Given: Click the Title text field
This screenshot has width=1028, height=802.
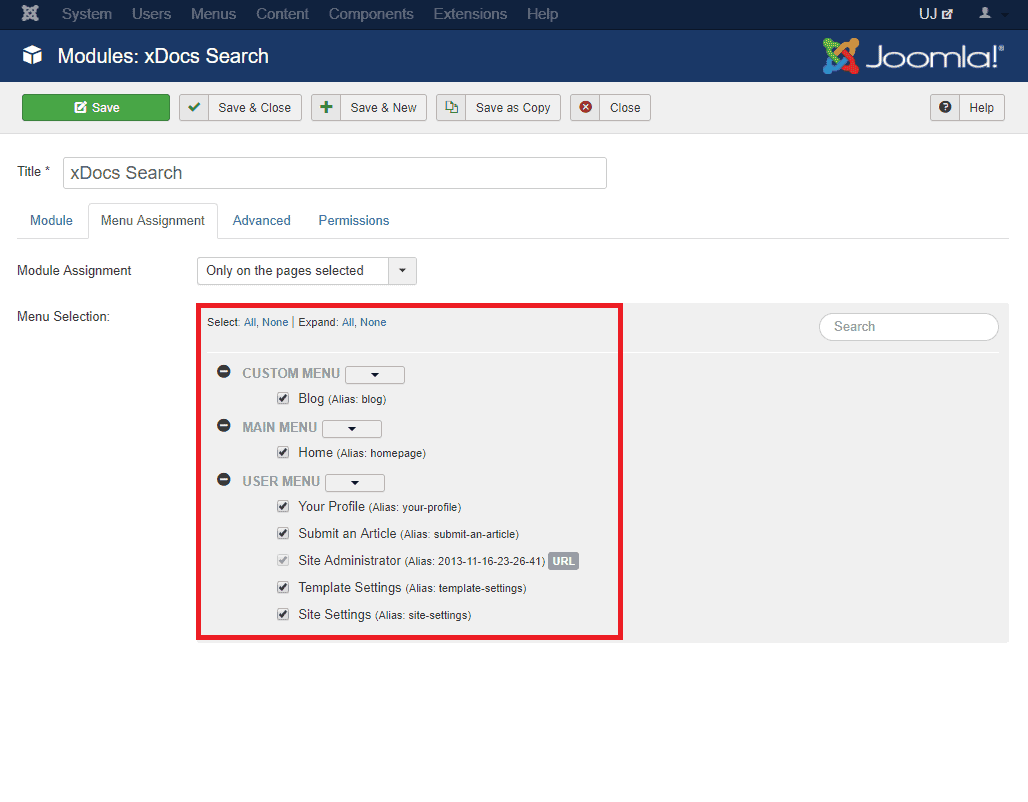Looking at the screenshot, I should [x=334, y=173].
